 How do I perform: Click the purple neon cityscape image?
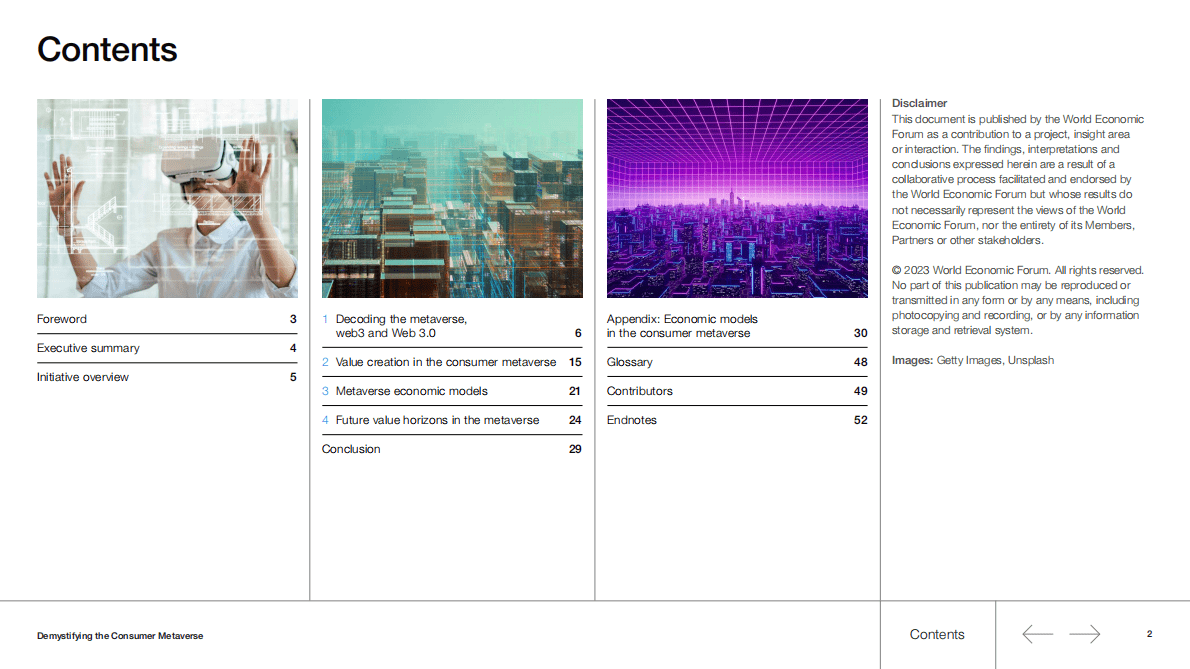737,198
